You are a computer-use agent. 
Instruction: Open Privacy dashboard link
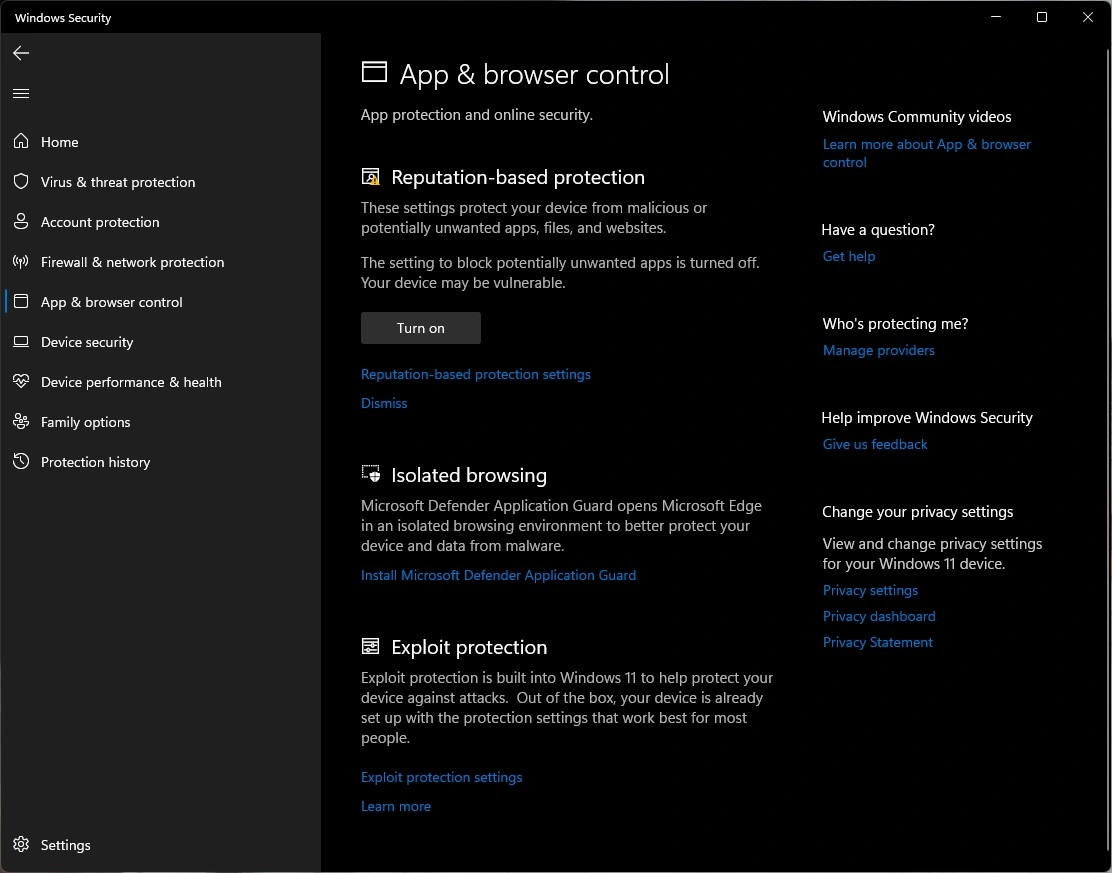[x=879, y=616]
